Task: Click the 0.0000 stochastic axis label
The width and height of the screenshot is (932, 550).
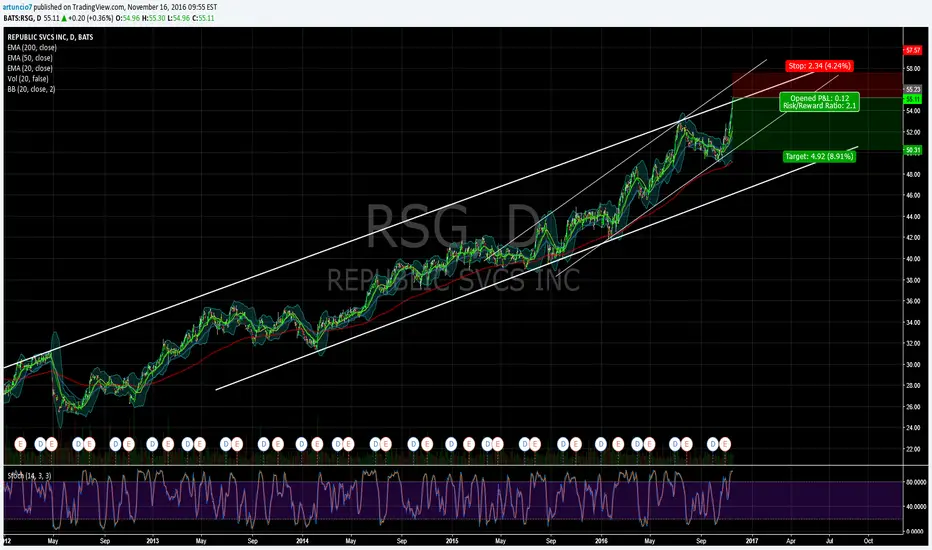Action: coord(917,532)
